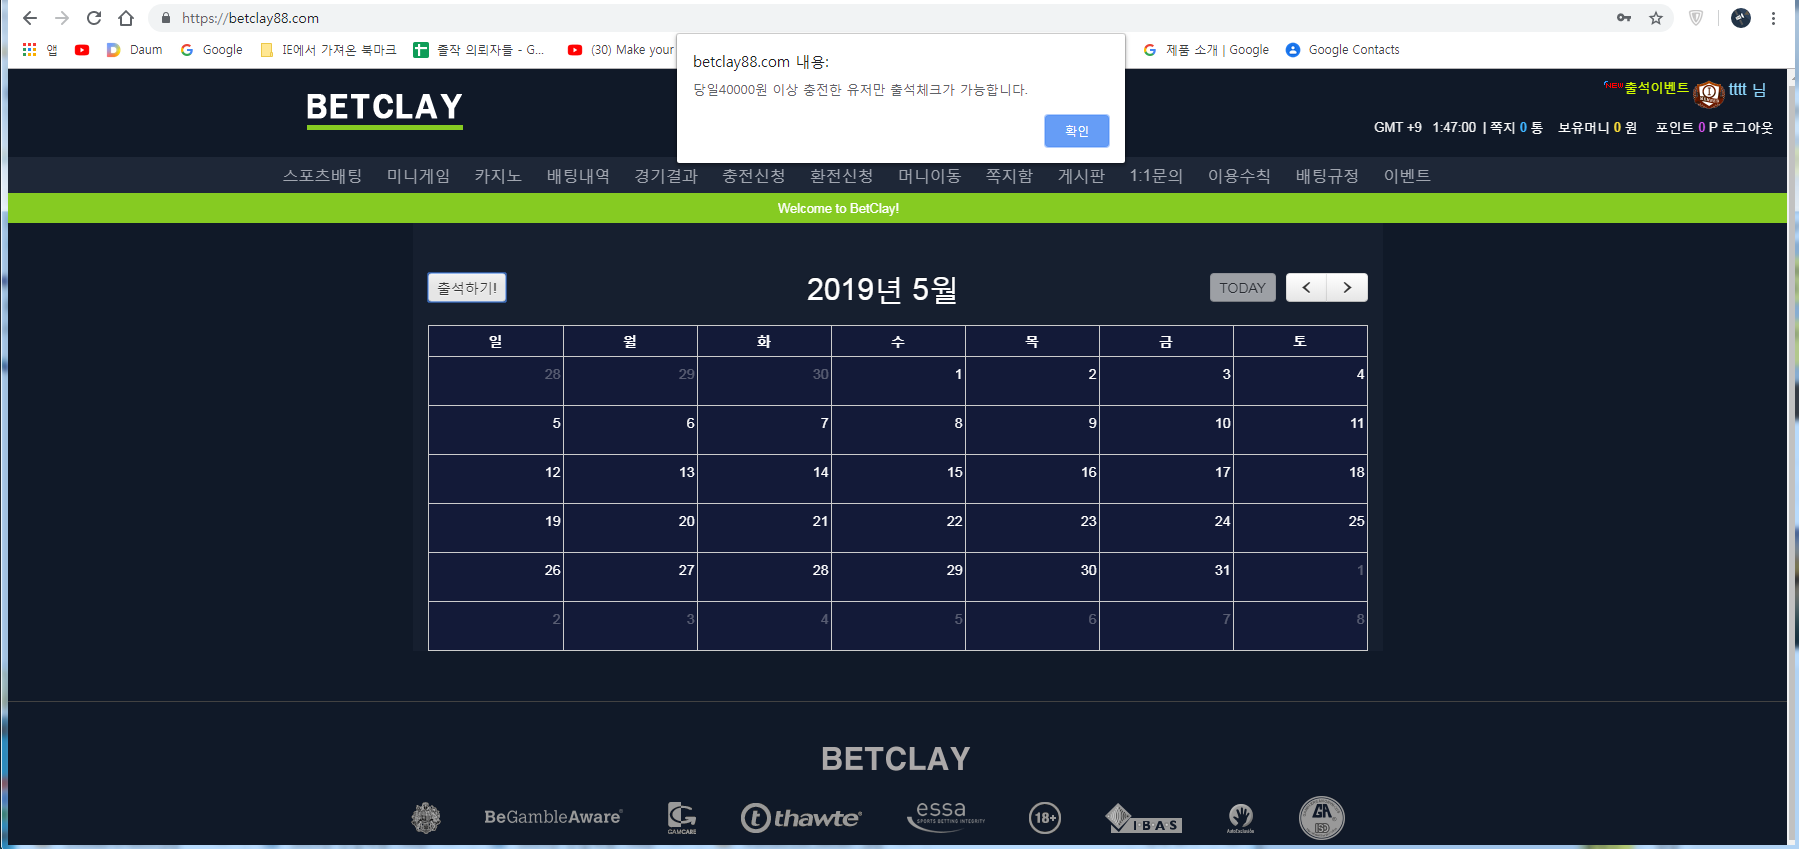Select calendar day 19
This screenshot has height=849, width=1799.
point(553,521)
